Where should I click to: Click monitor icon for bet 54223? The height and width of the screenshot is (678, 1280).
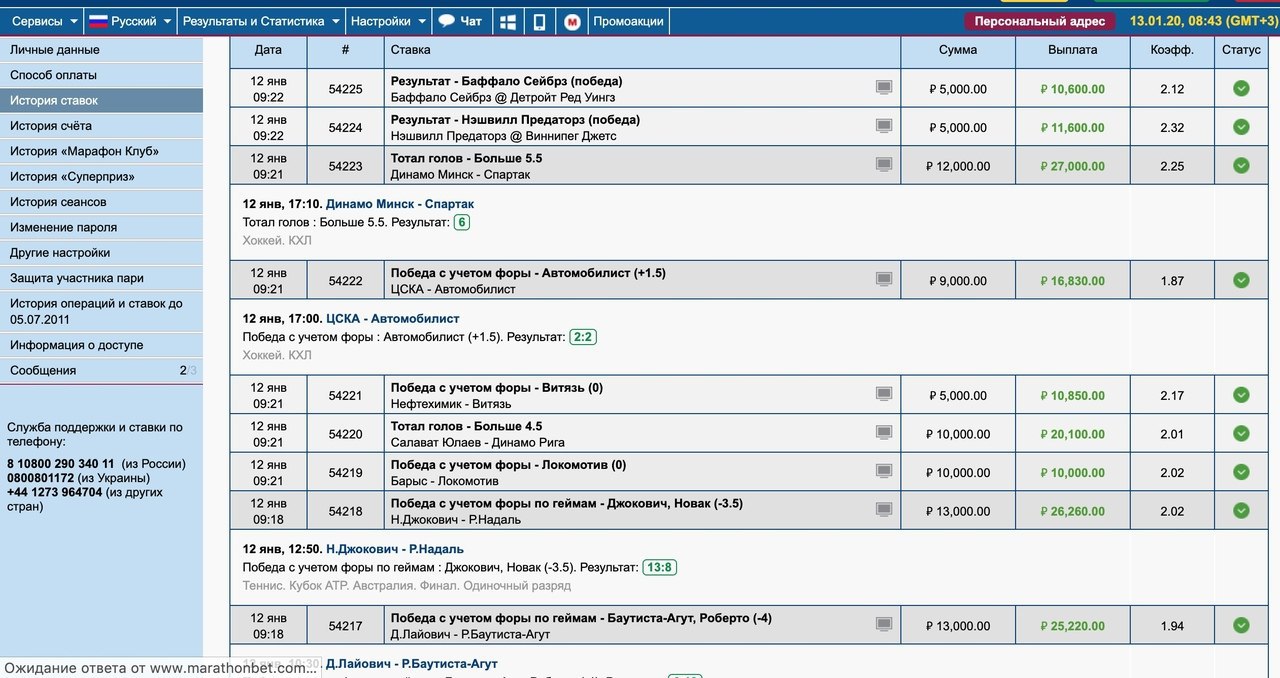click(x=884, y=165)
